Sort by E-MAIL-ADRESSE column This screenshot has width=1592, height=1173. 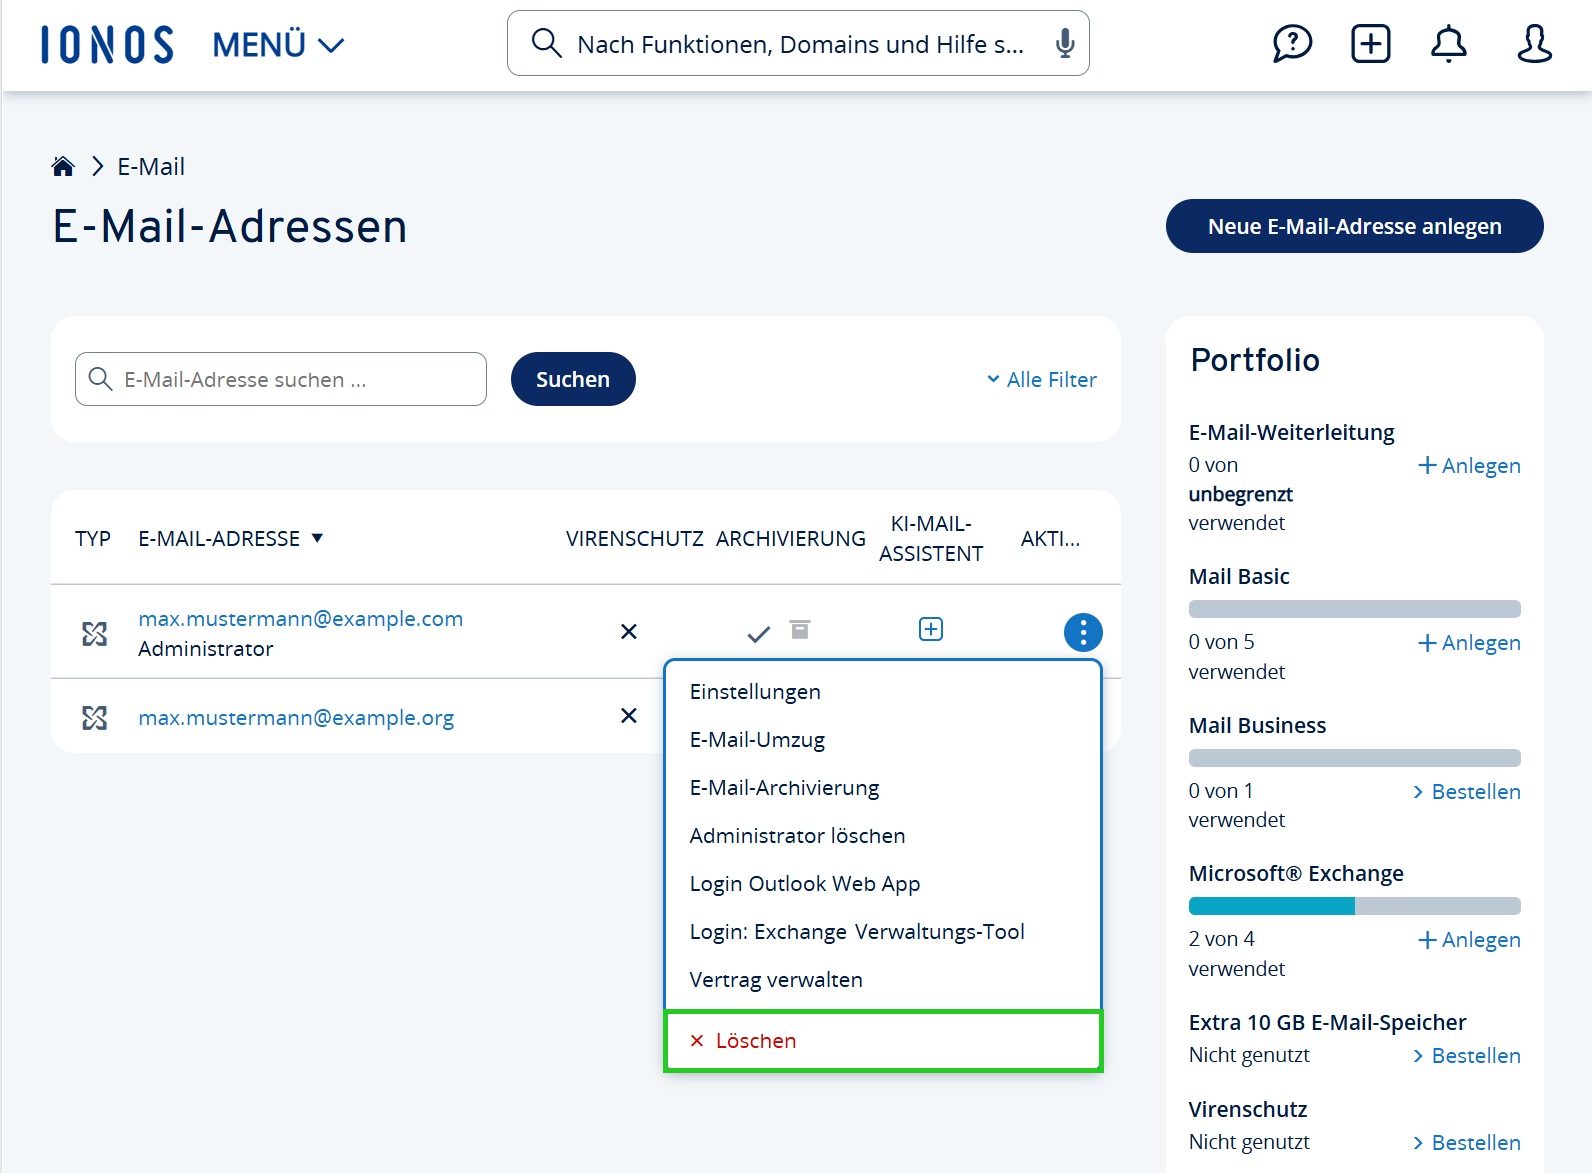pos(231,538)
